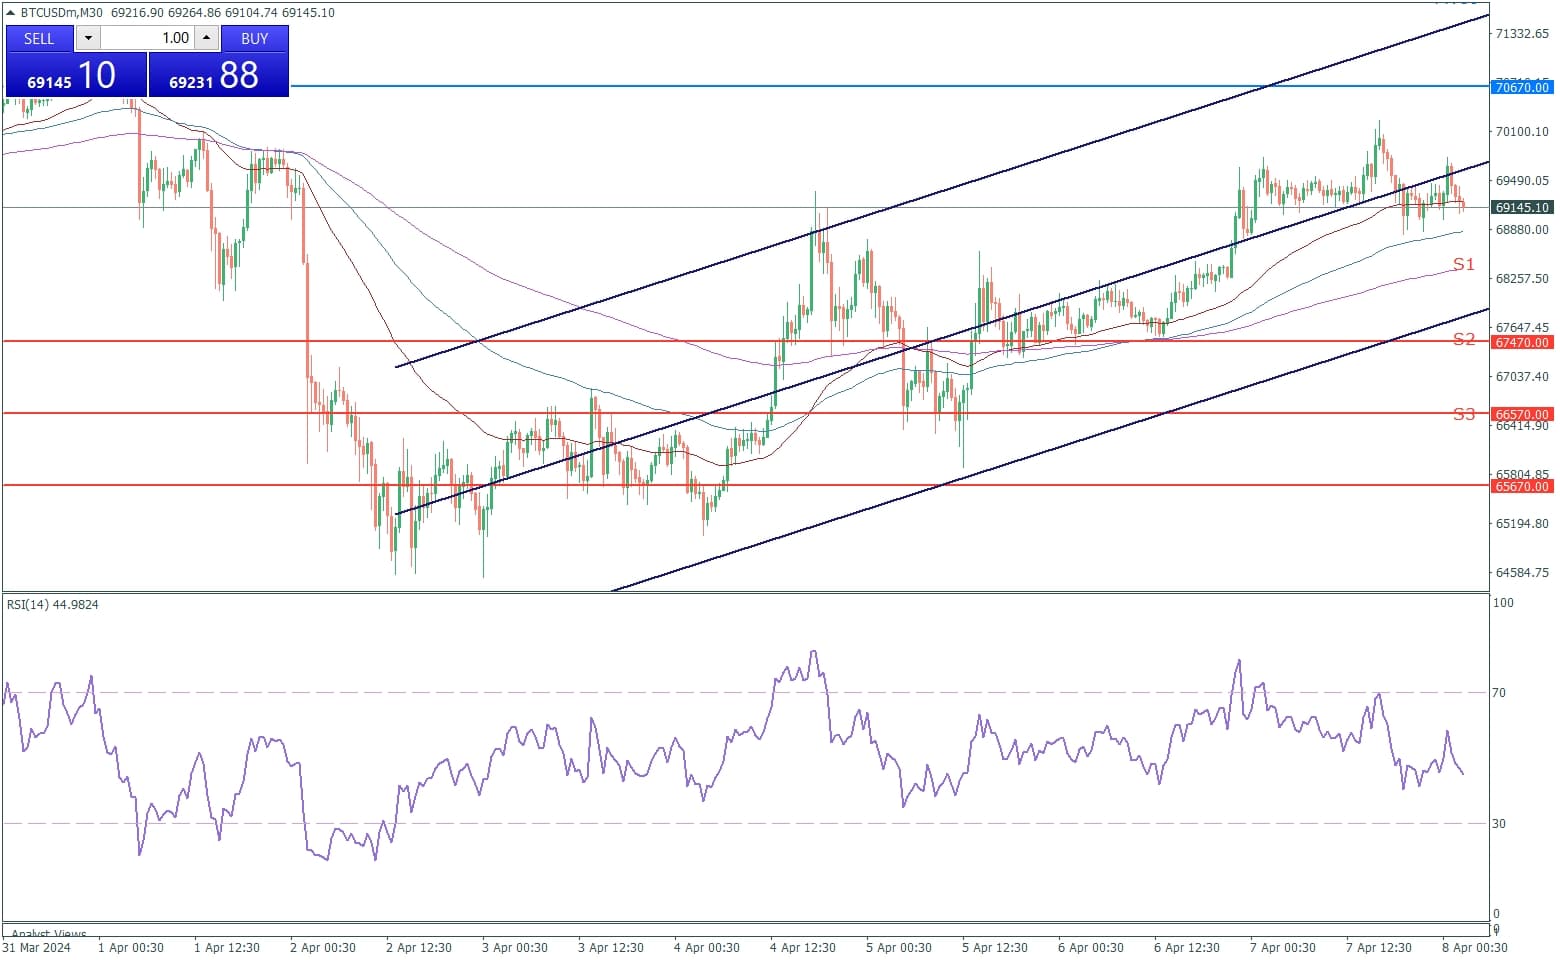The height and width of the screenshot is (960, 1560).
Task: Click the SELL button in the one-click panel
Action: pos(39,38)
